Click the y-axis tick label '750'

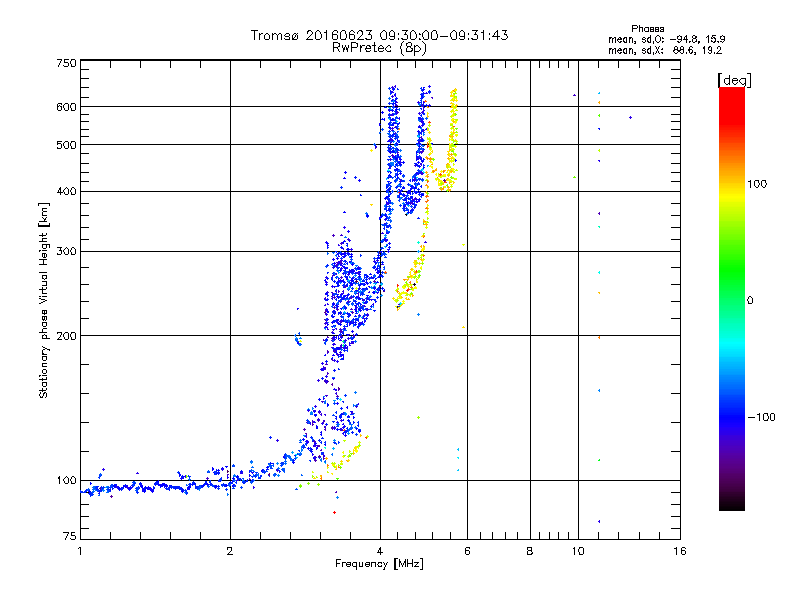(x=66, y=63)
